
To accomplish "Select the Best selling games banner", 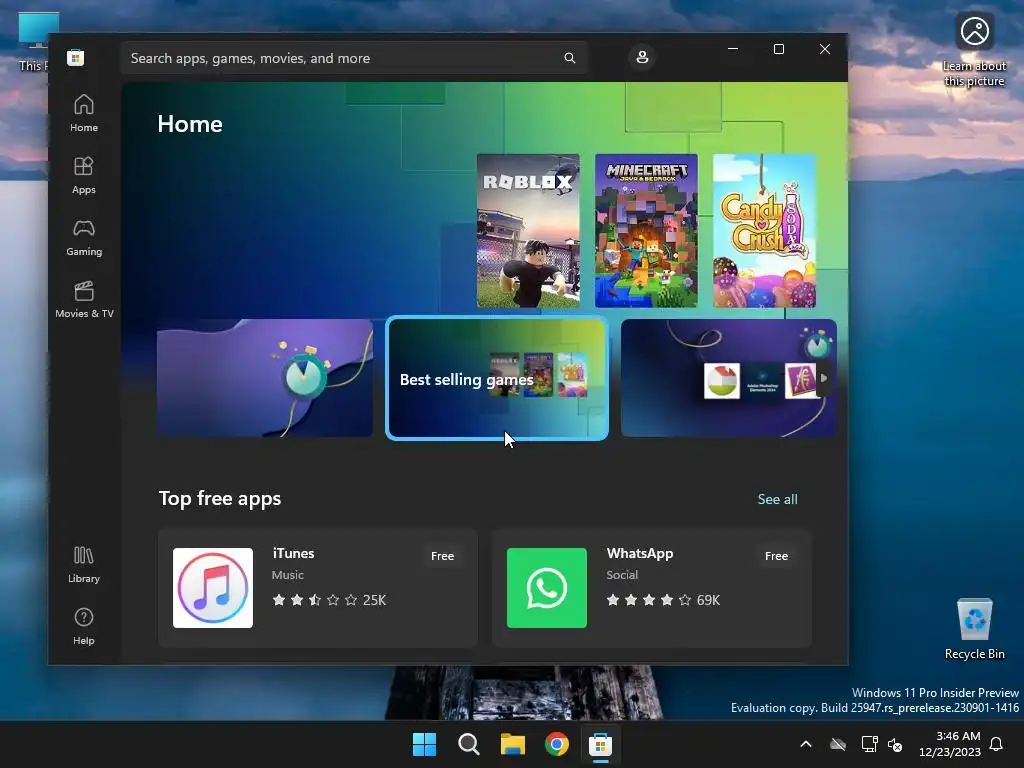I will click(497, 378).
